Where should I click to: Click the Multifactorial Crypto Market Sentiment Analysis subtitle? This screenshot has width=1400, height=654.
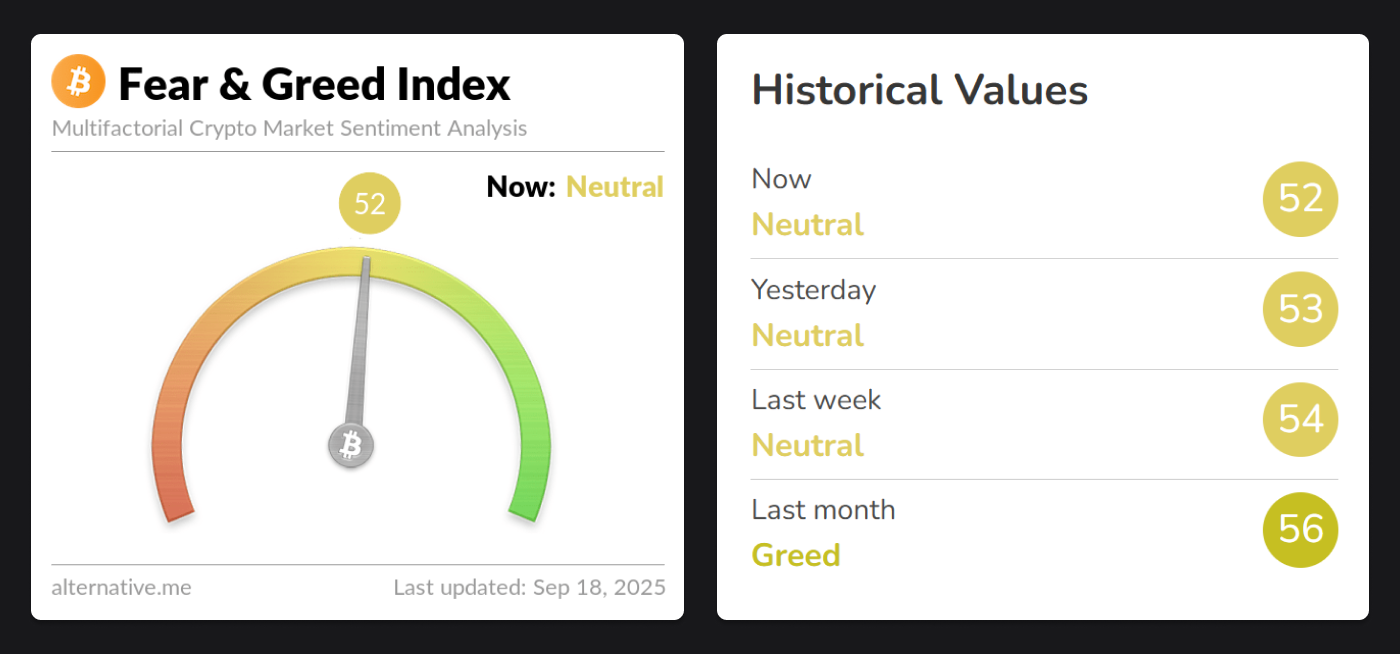point(289,129)
